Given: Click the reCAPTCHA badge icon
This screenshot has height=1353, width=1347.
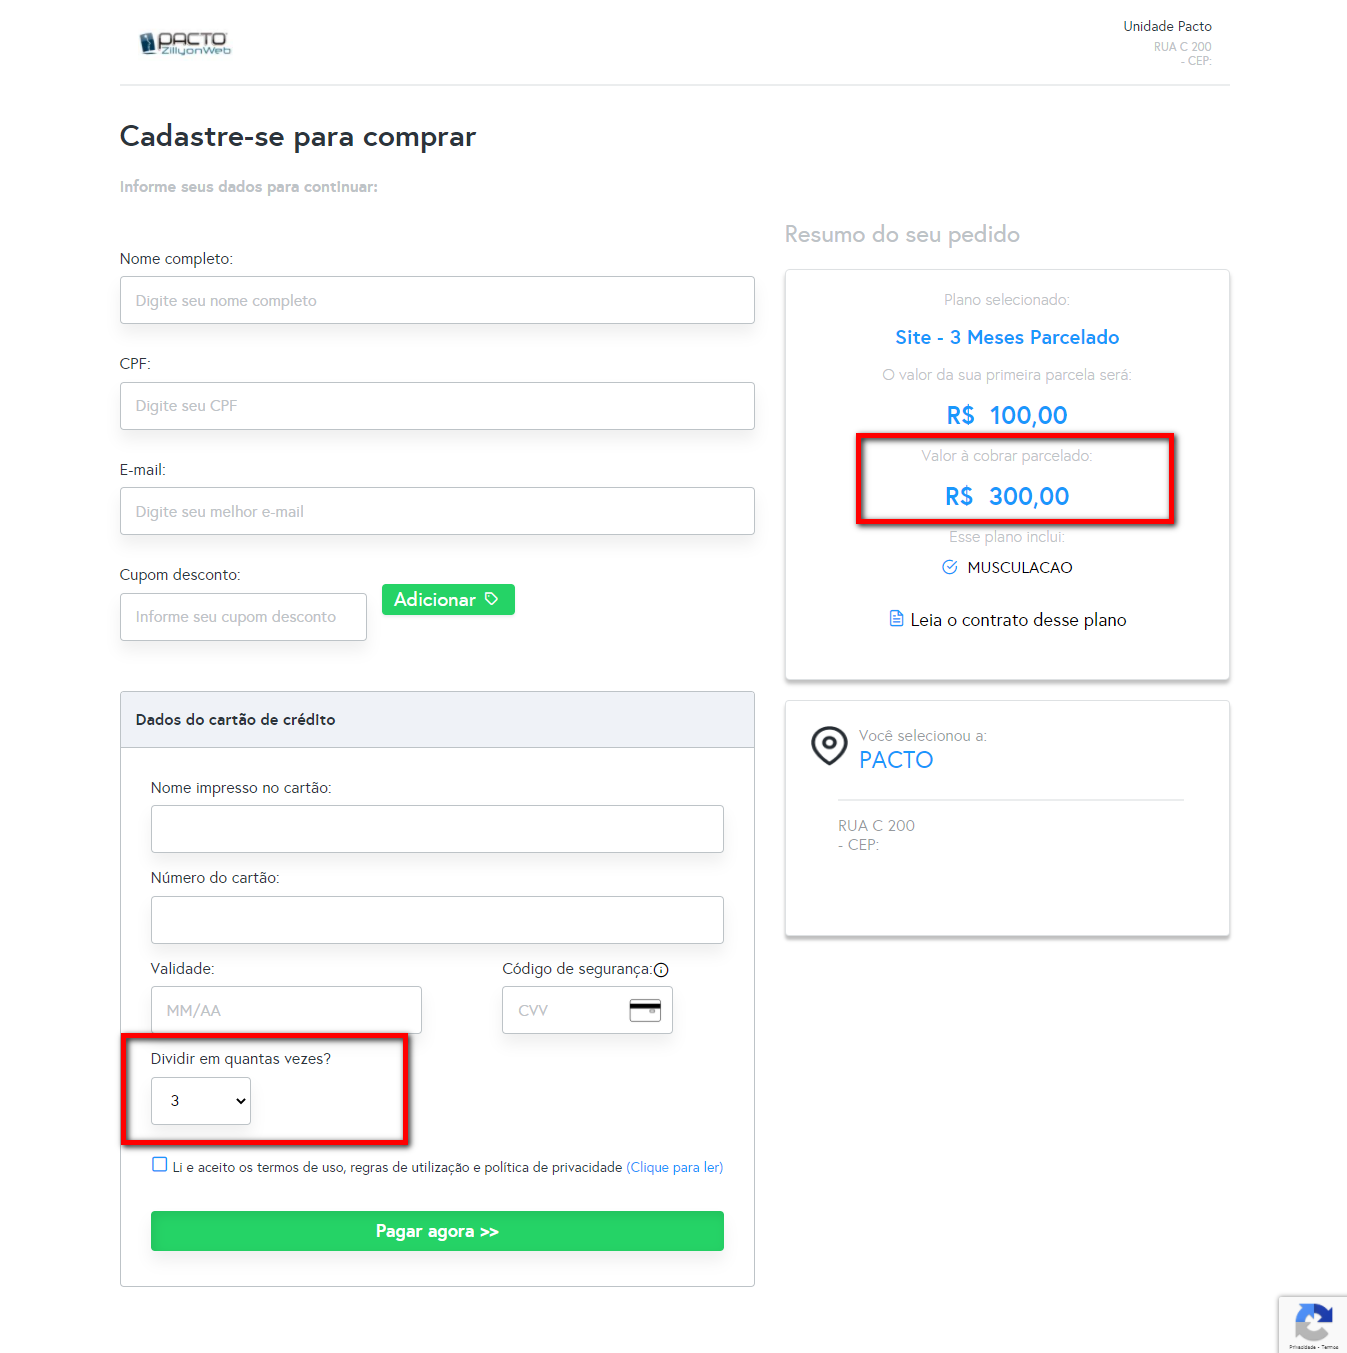Looking at the screenshot, I should click(x=1313, y=1323).
